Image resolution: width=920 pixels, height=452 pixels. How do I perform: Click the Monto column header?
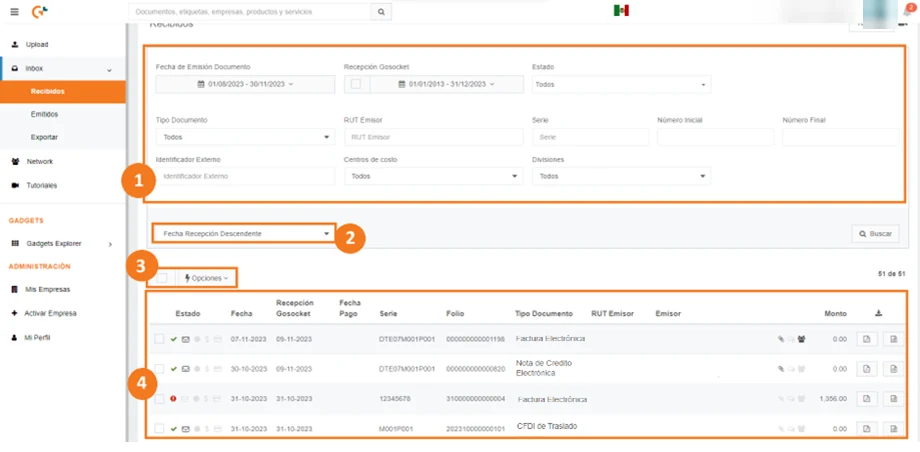point(836,314)
